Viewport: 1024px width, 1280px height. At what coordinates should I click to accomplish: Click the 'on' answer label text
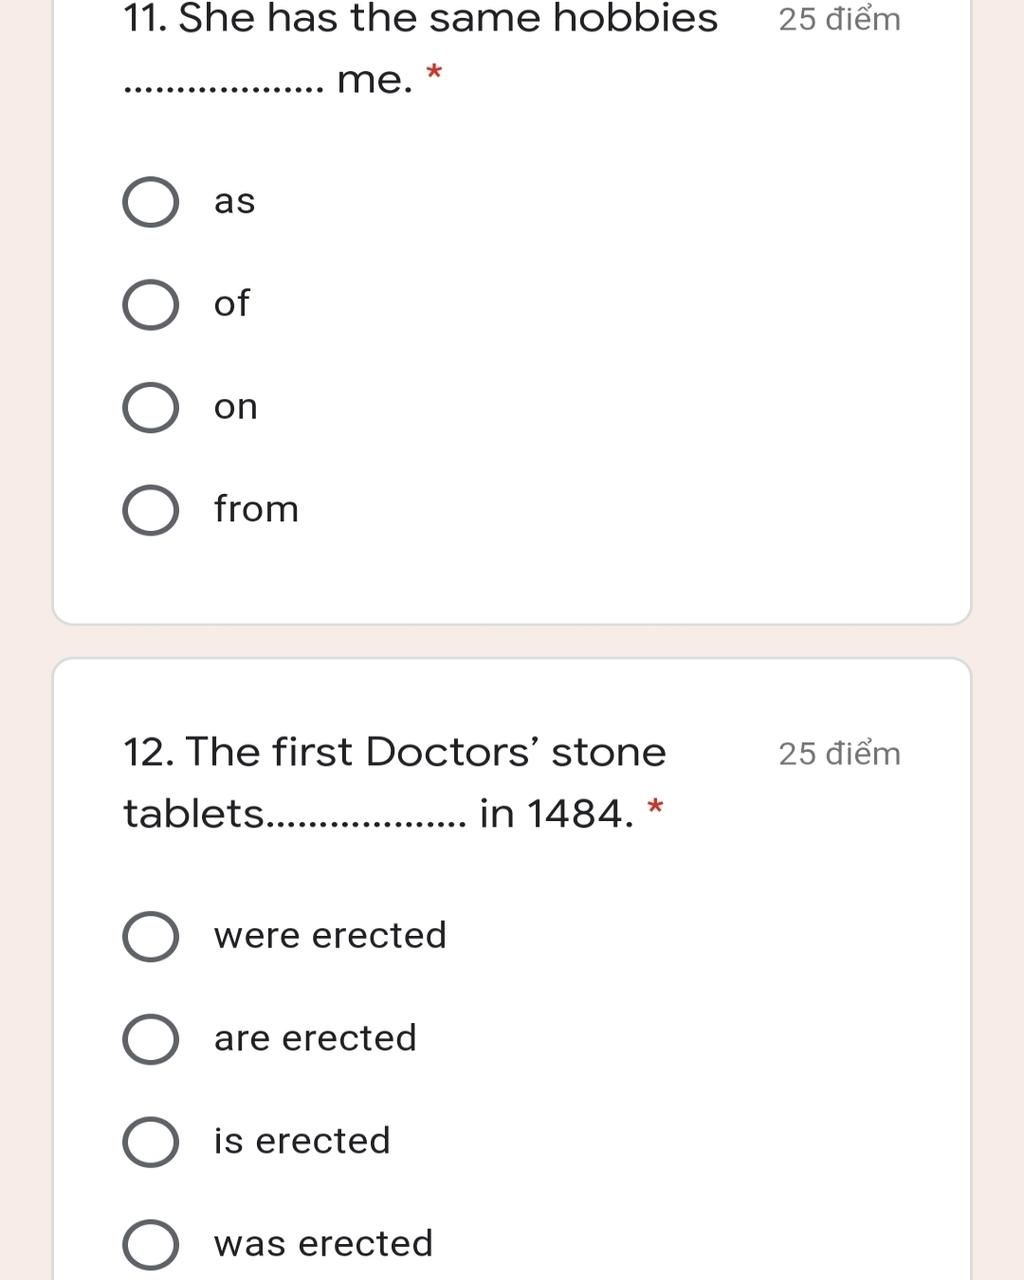click(235, 407)
